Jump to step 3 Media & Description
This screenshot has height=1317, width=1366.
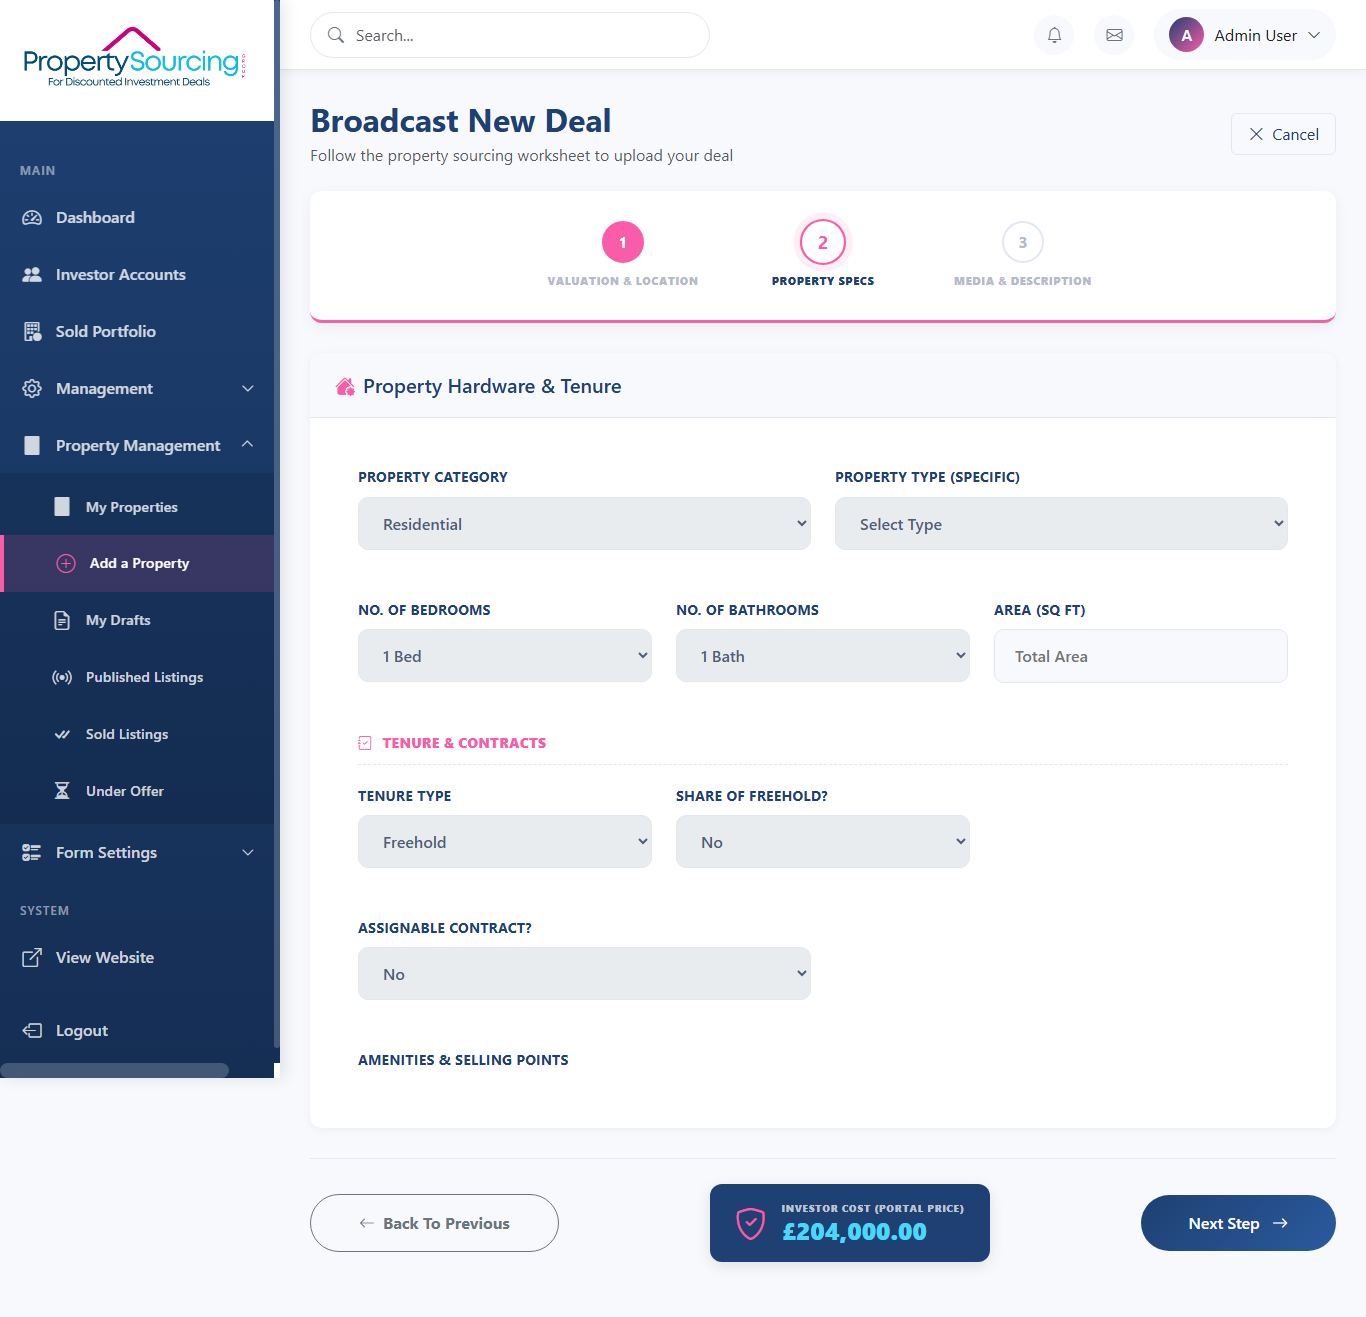click(1022, 243)
